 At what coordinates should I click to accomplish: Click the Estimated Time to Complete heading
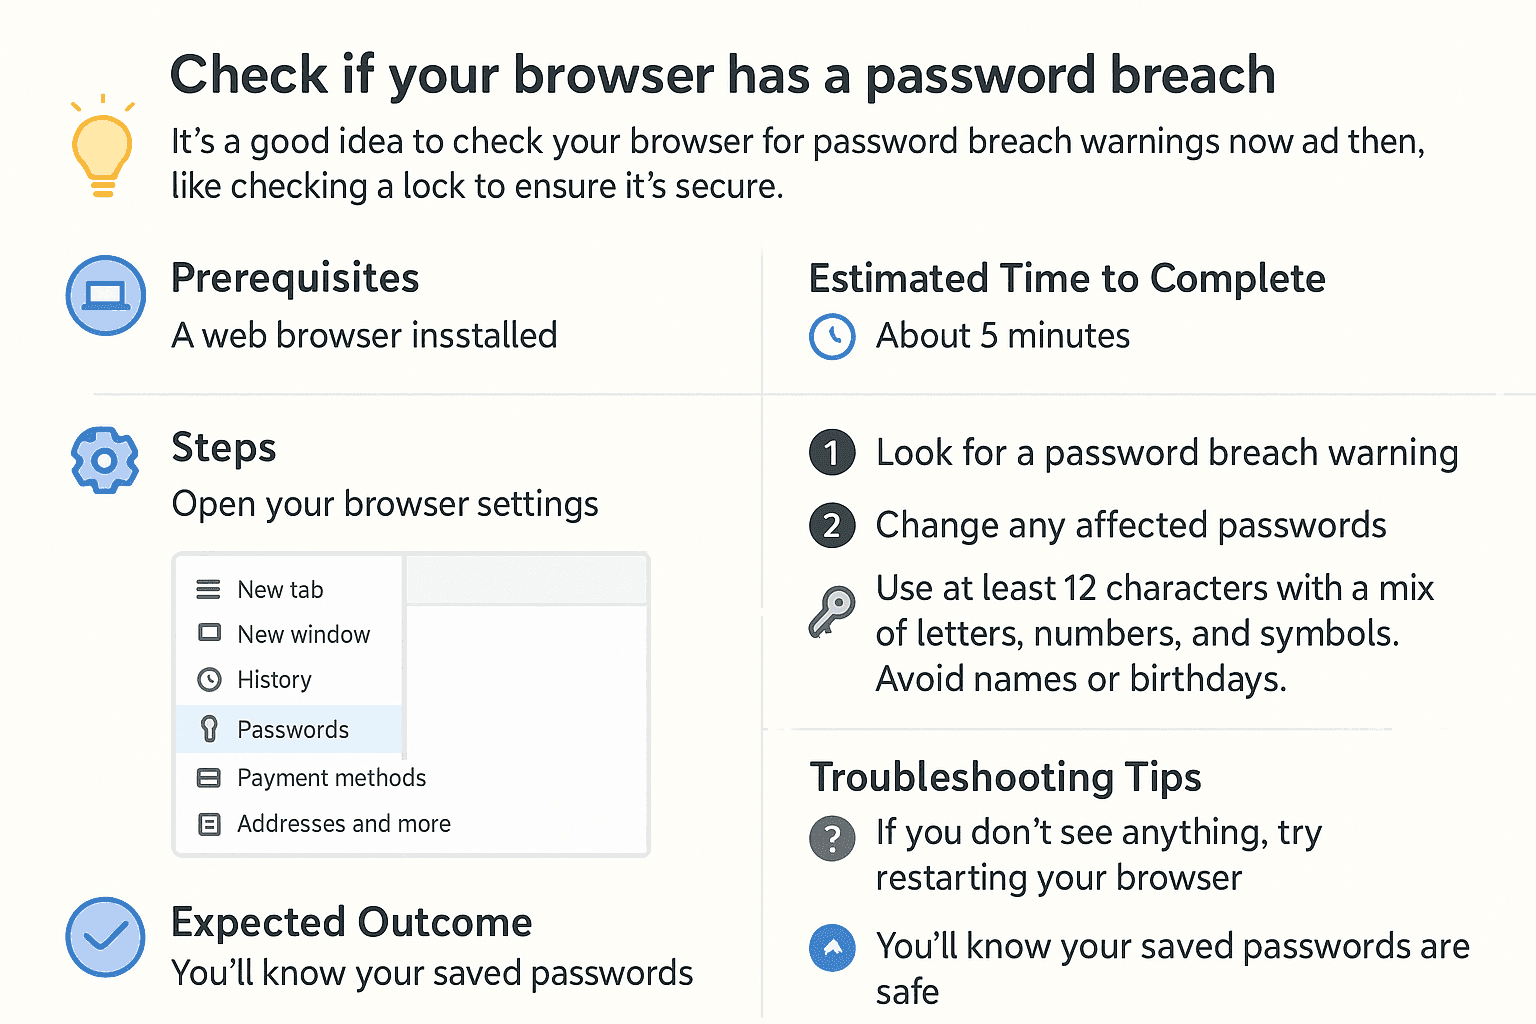tap(1067, 279)
